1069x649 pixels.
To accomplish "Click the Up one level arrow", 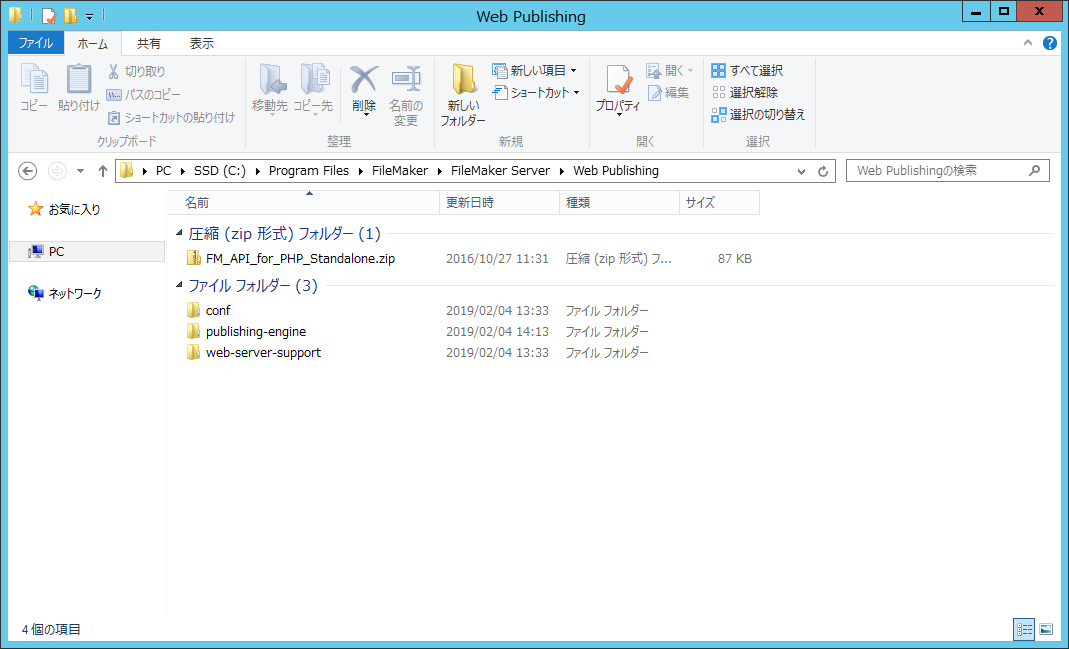I will pos(103,171).
